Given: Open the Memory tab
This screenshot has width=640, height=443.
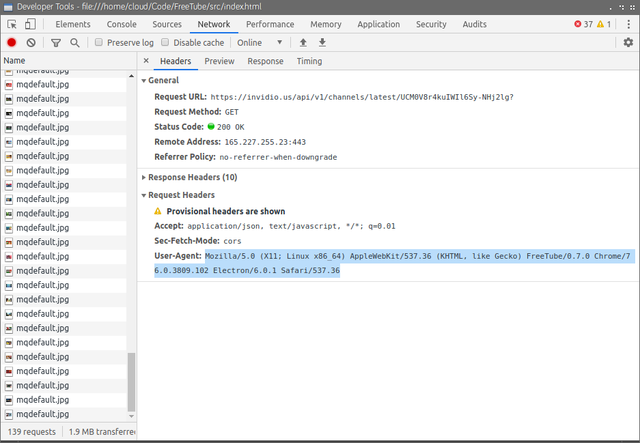Looking at the screenshot, I should (x=326, y=24).
